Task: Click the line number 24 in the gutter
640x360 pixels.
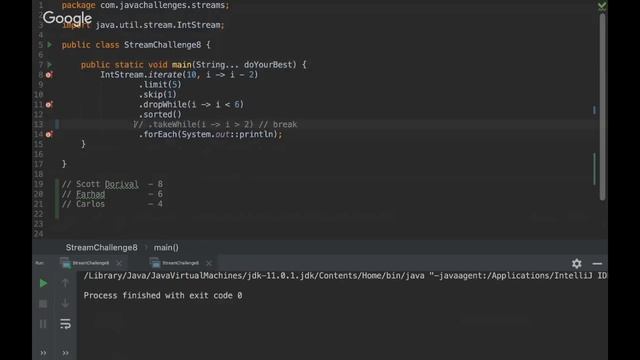Action: click(38, 234)
